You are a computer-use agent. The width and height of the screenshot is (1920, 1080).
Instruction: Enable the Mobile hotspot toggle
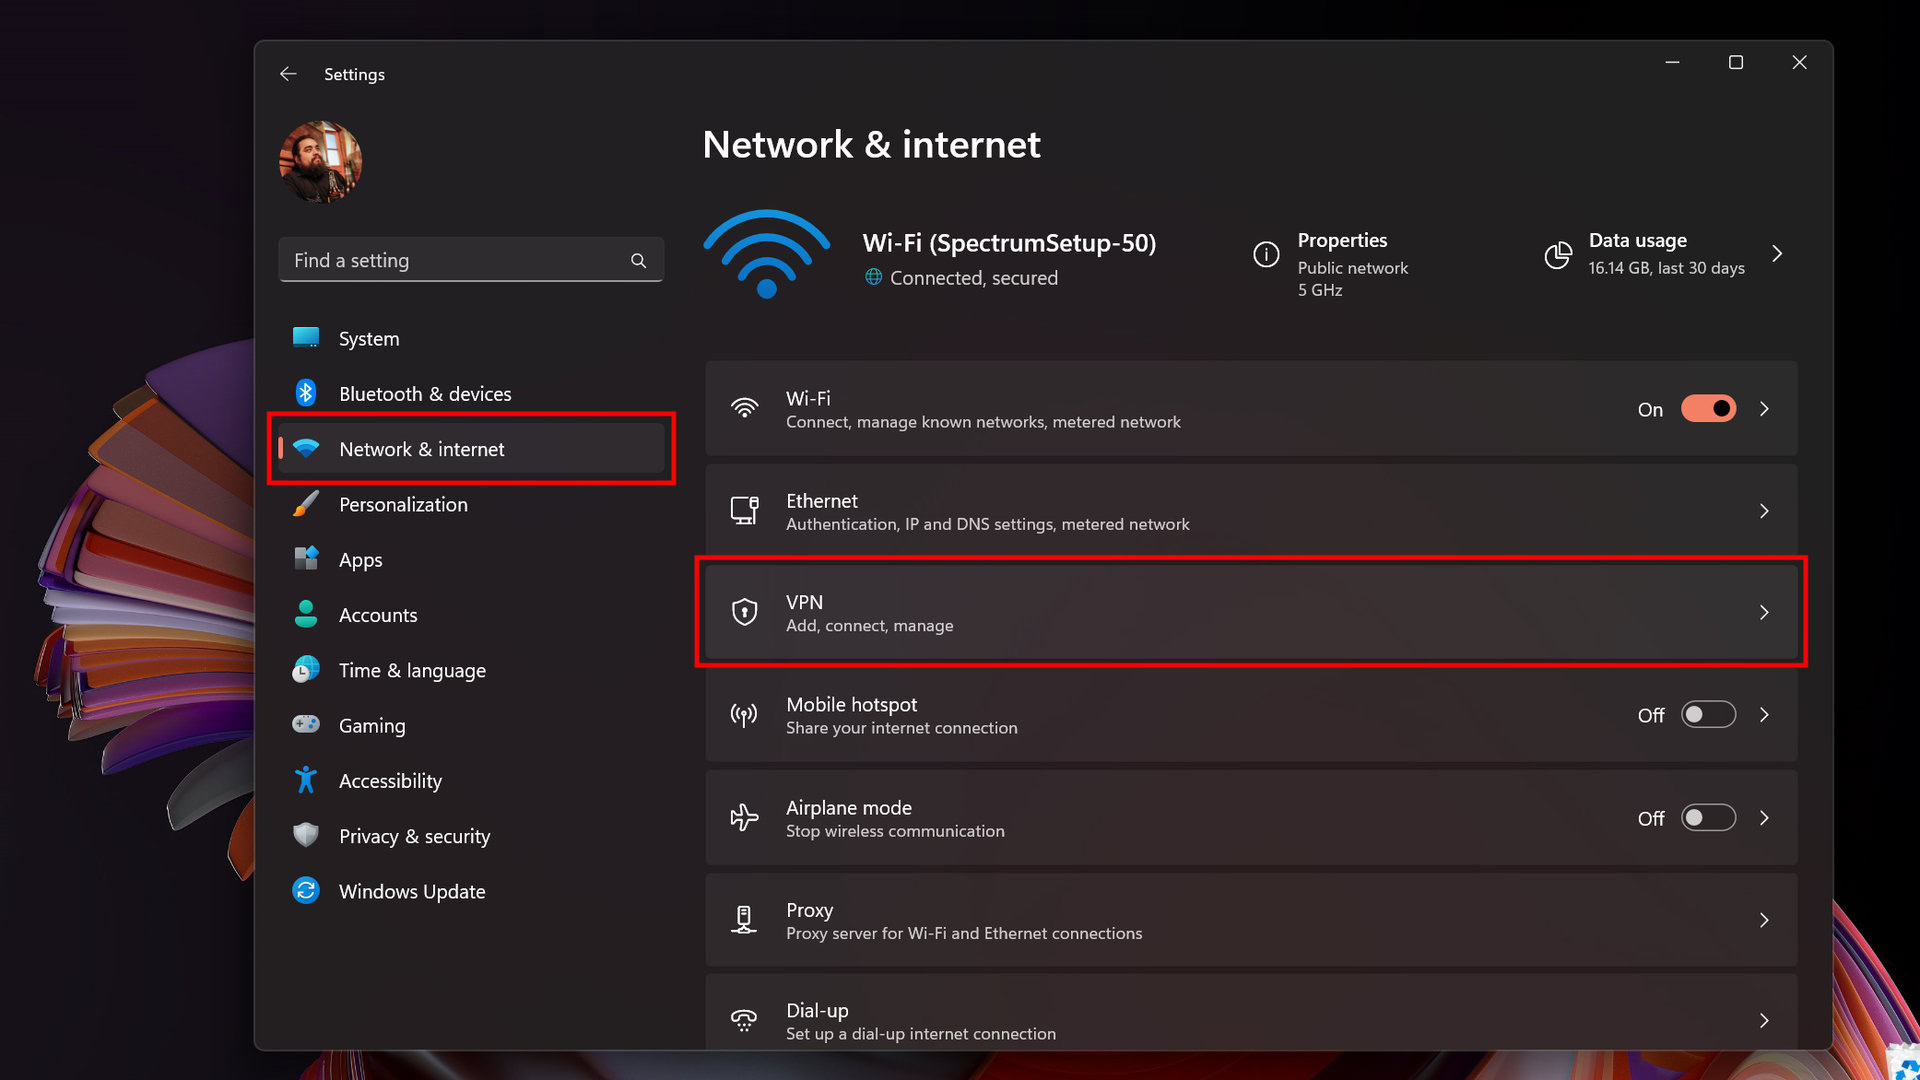tap(1708, 715)
